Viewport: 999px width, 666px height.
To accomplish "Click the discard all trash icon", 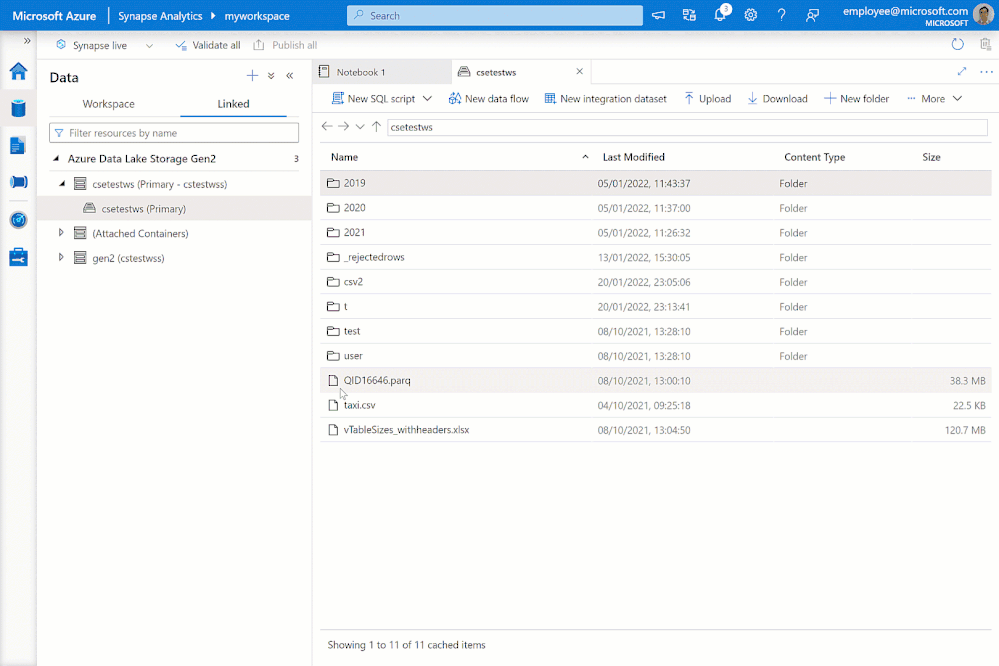I will point(985,44).
